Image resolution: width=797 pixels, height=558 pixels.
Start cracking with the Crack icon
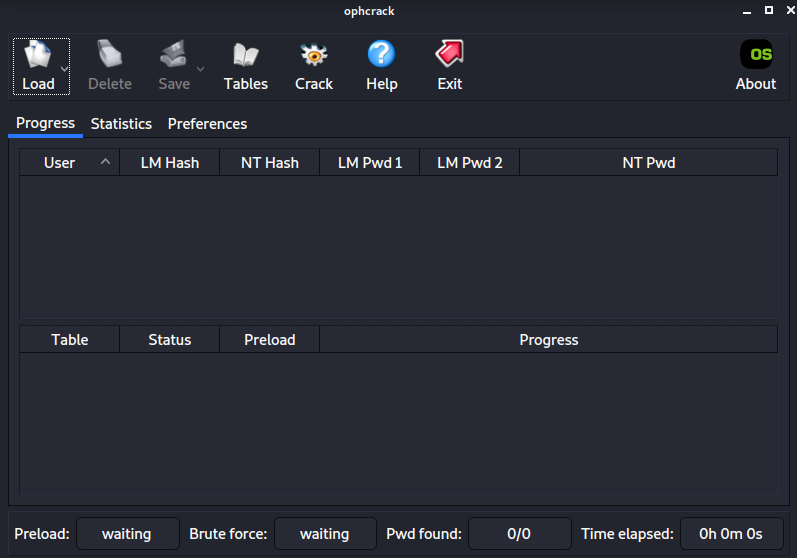pyautogui.click(x=313, y=54)
